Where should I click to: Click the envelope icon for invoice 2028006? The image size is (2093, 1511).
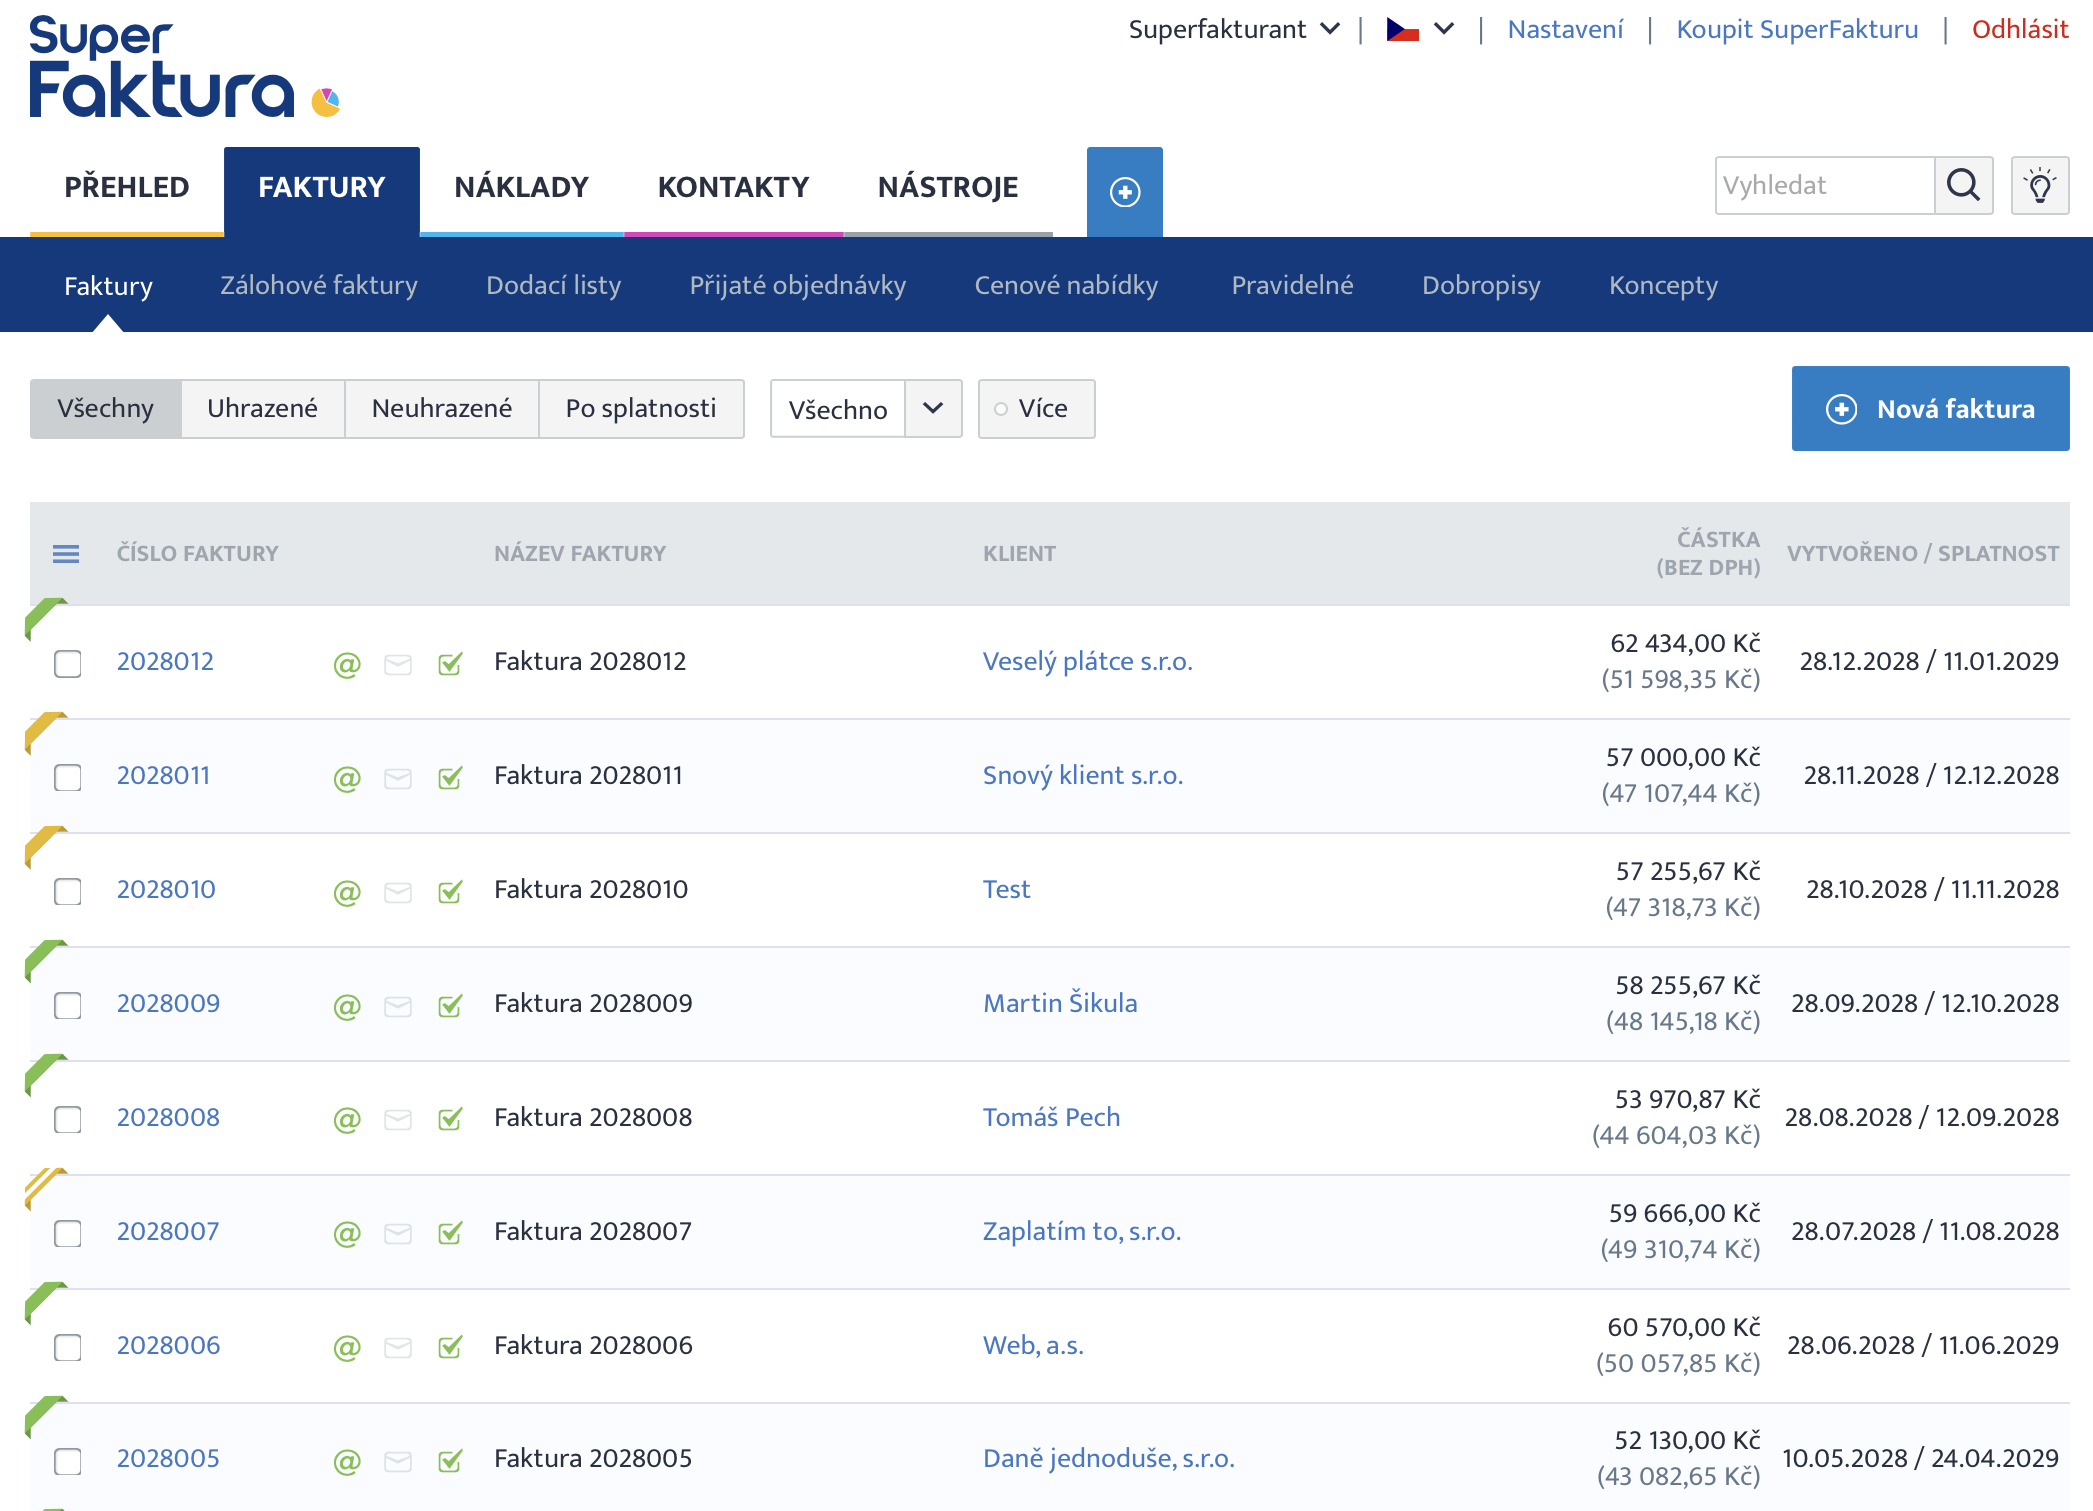pyautogui.click(x=398, y=1348)
